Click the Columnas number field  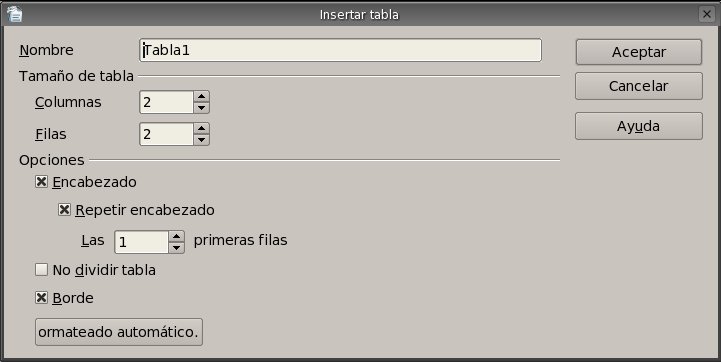pos(166,102)
